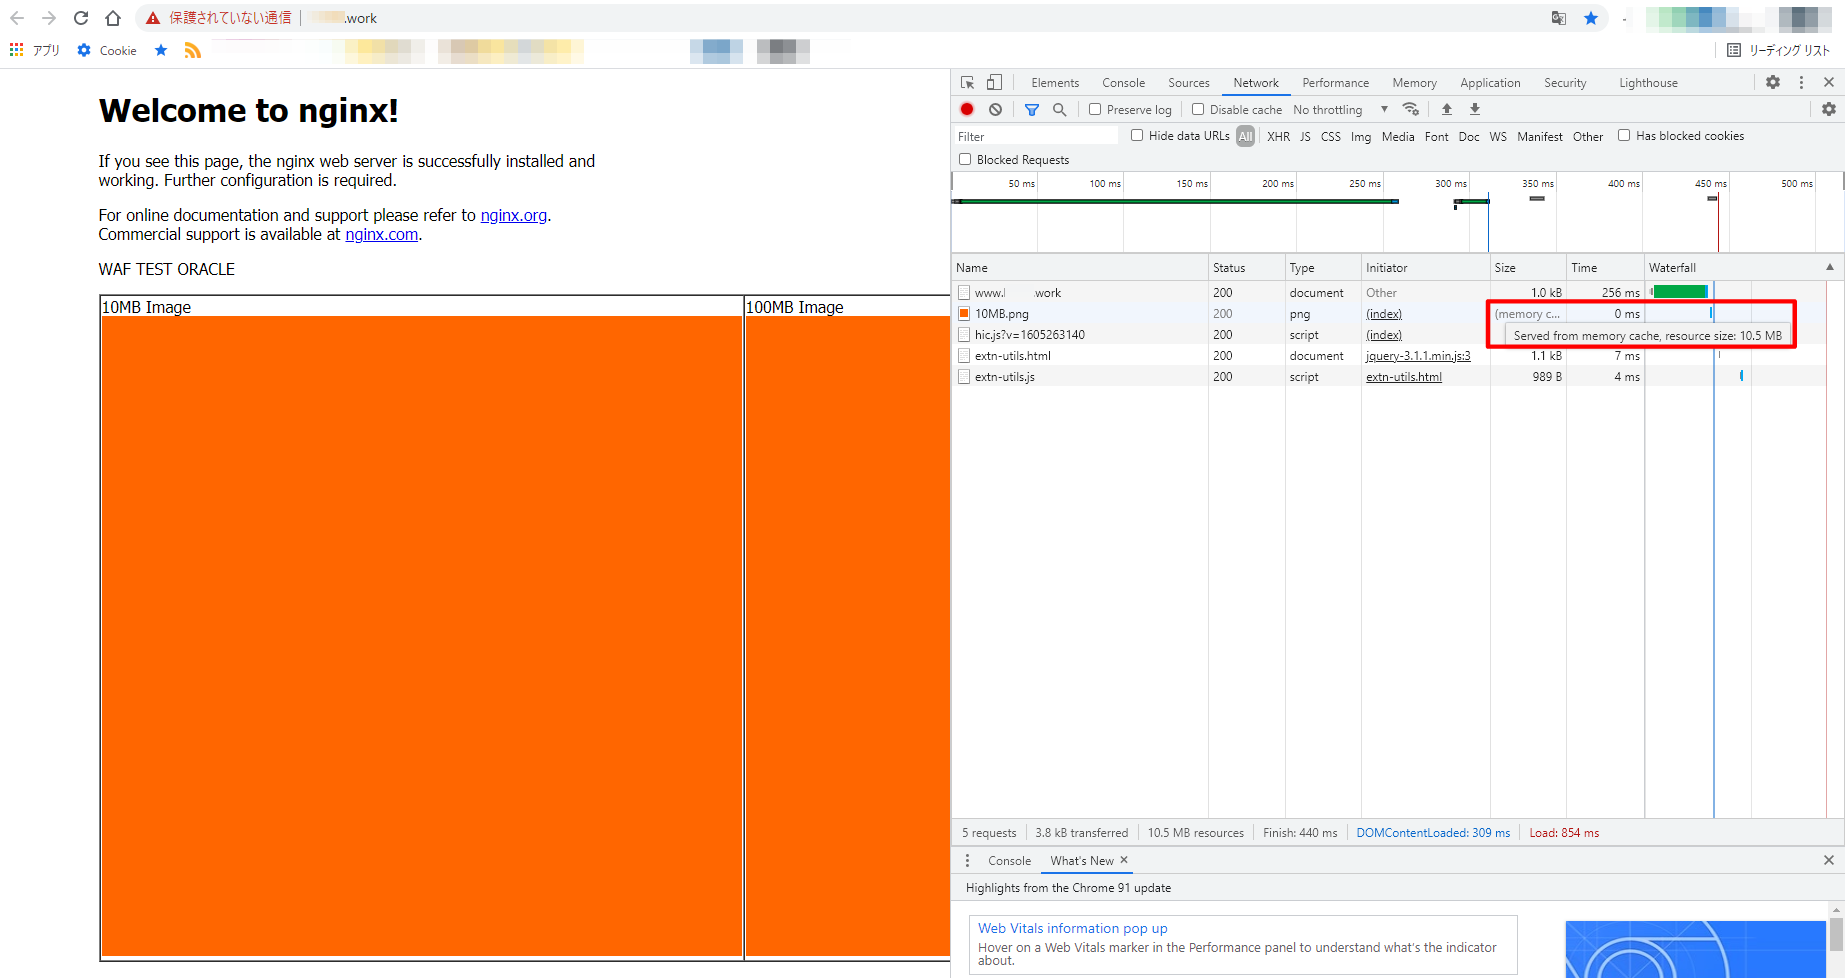Switch to the Console tab
This screenshot has width=1845, height=978.
tap(1124, 83)
